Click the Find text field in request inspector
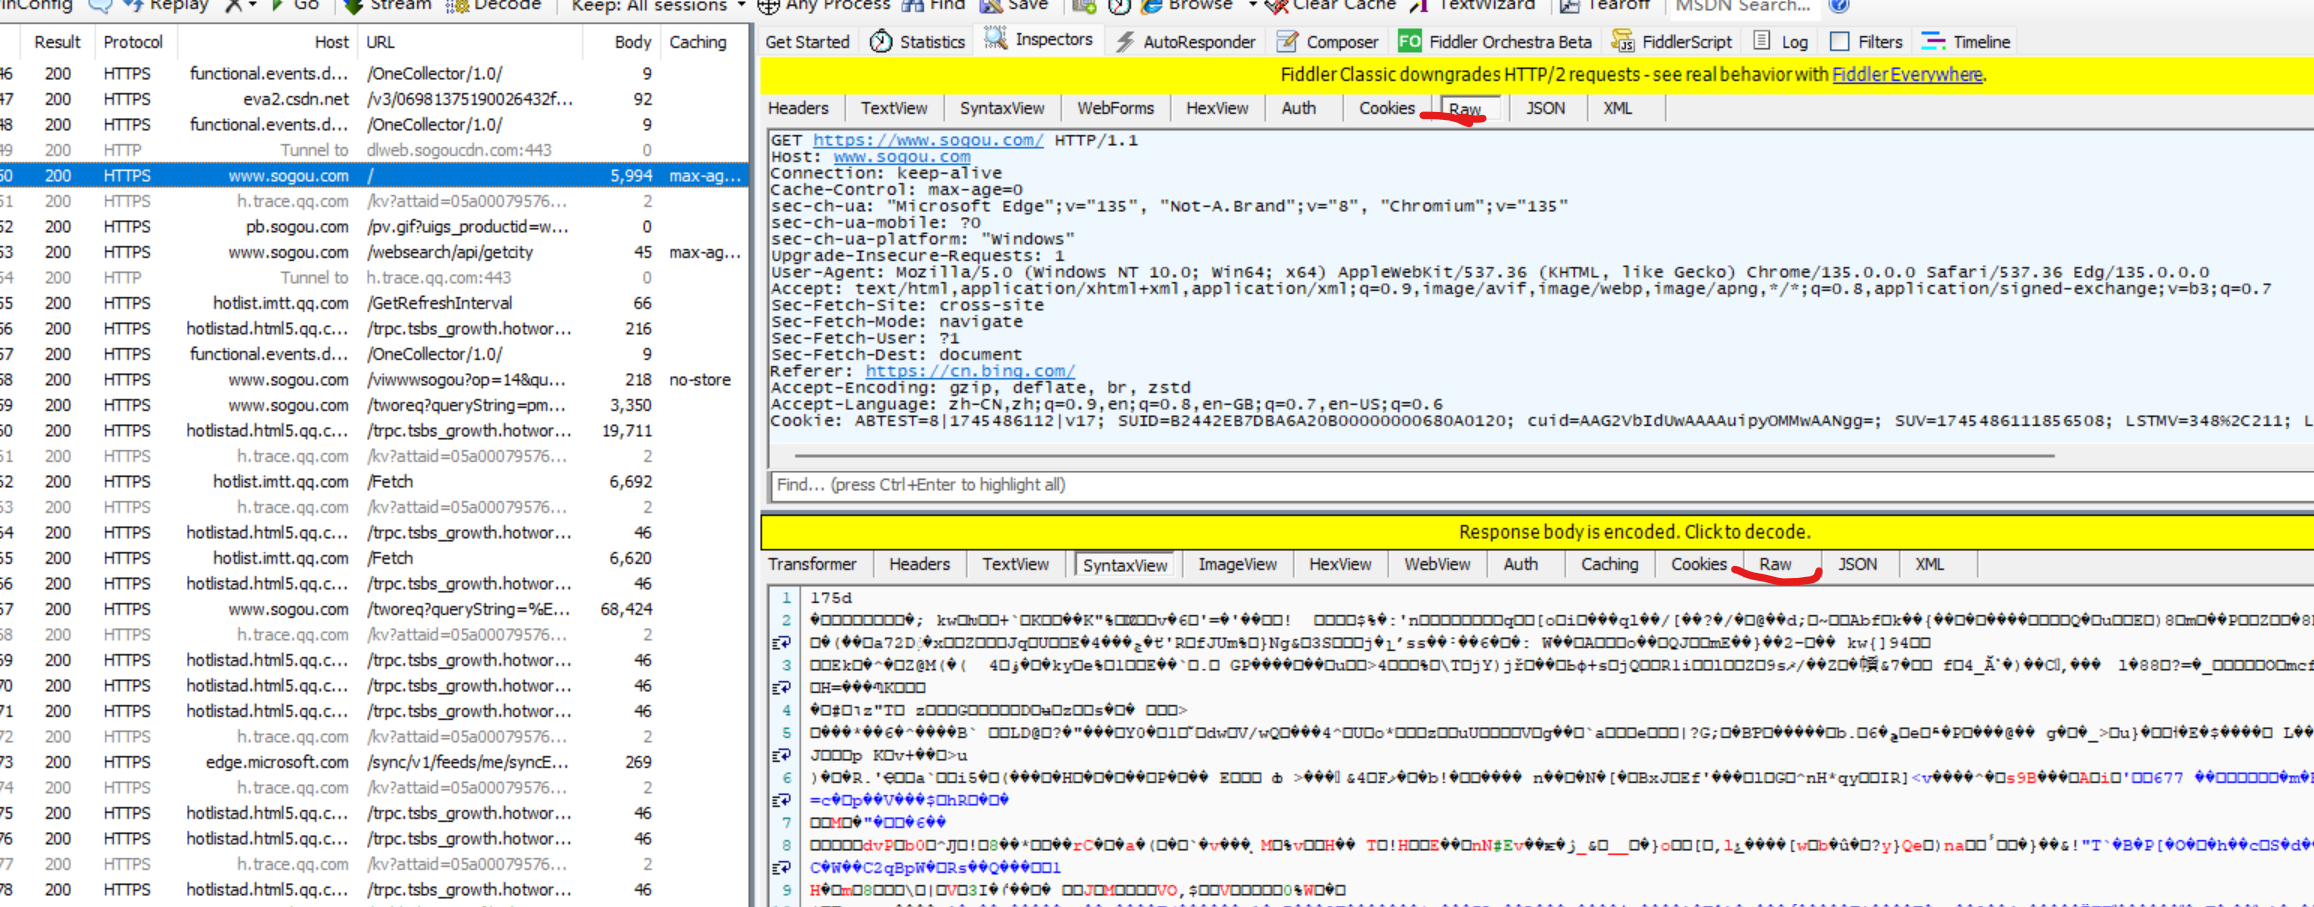 click(1540, 485)
